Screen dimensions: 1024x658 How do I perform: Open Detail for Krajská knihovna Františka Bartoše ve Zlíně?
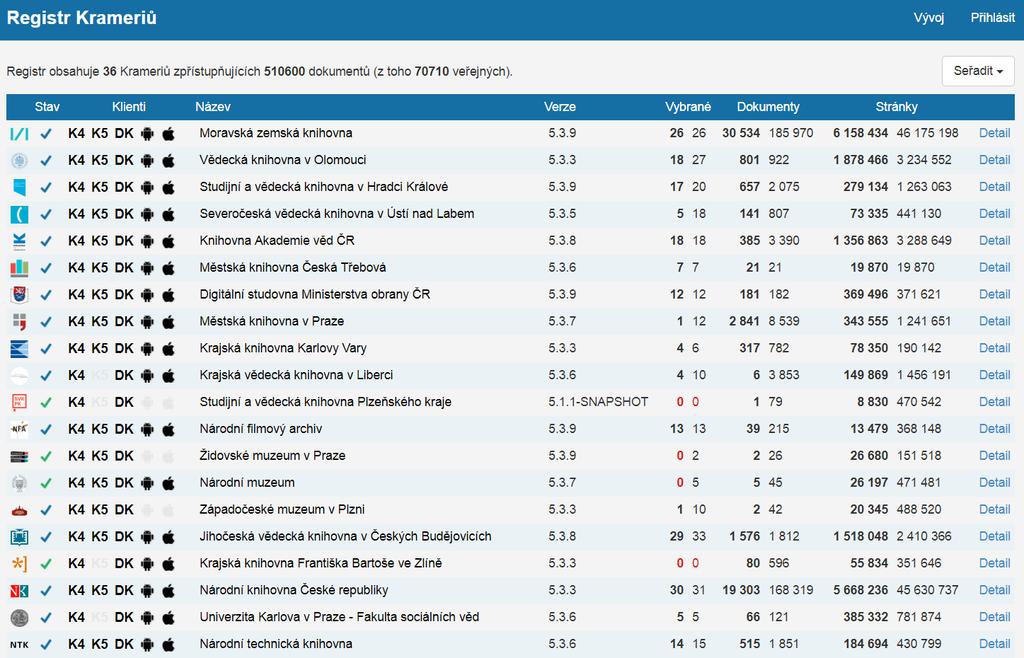pos(995,563)
